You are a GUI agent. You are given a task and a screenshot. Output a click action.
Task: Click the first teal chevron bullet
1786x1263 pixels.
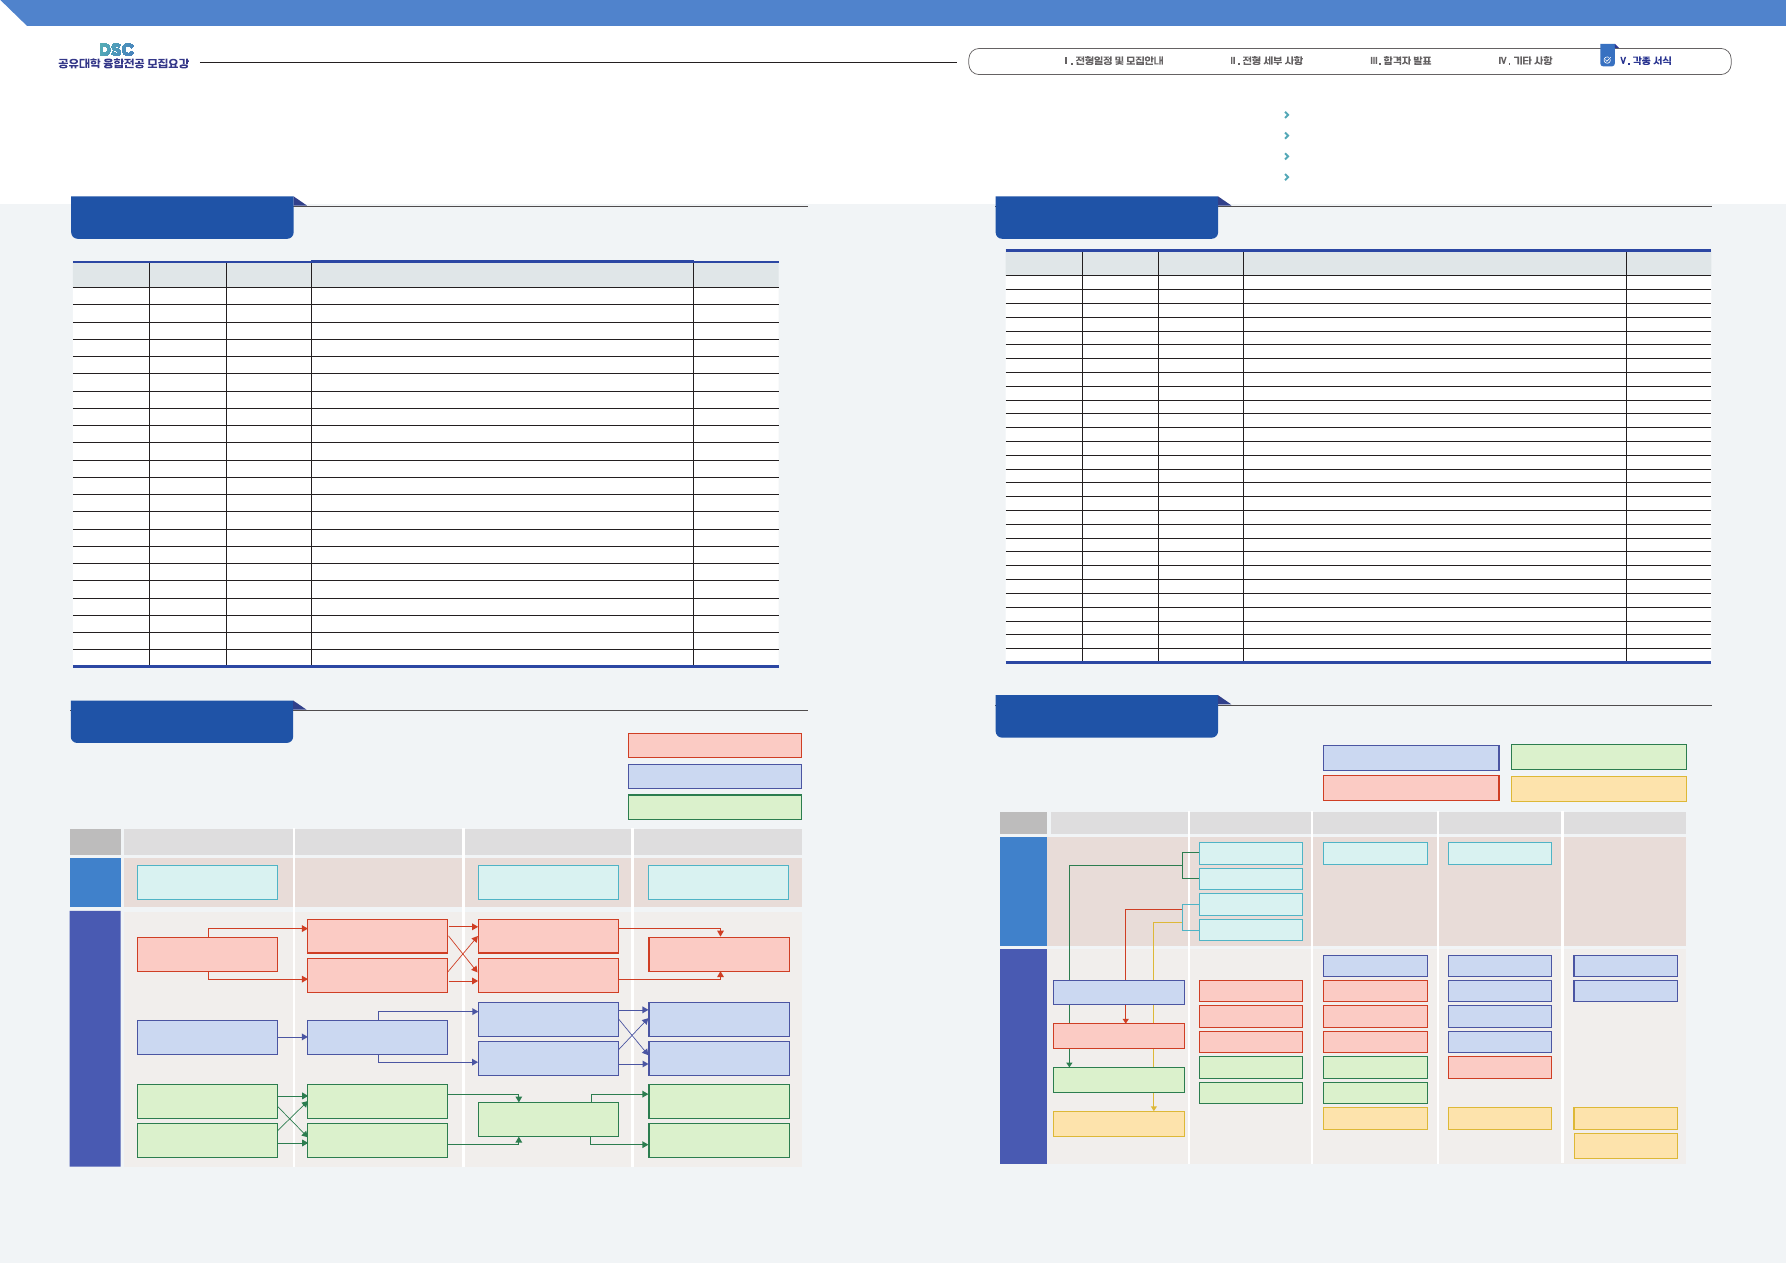coord(1286,115)
